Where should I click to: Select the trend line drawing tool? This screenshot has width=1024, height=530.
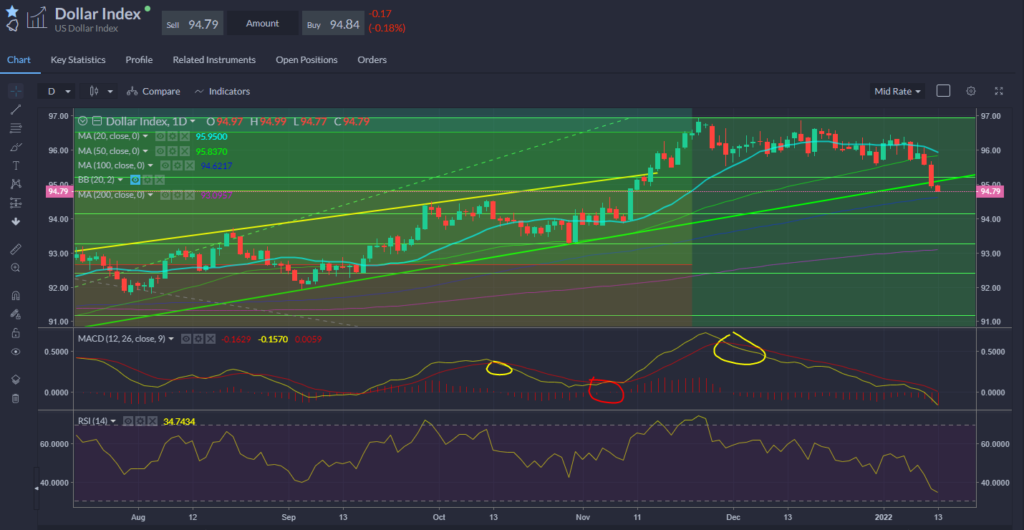pyautogui.click(x=15, y=108)
